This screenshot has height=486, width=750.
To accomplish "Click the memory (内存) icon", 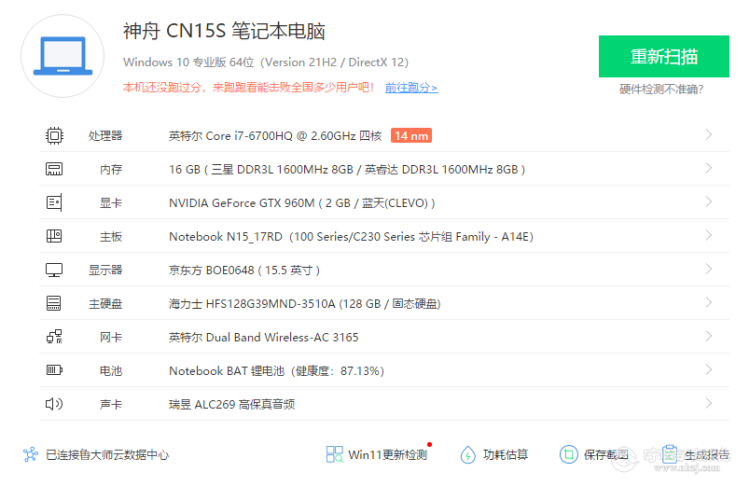I will (x=54, y=169).
